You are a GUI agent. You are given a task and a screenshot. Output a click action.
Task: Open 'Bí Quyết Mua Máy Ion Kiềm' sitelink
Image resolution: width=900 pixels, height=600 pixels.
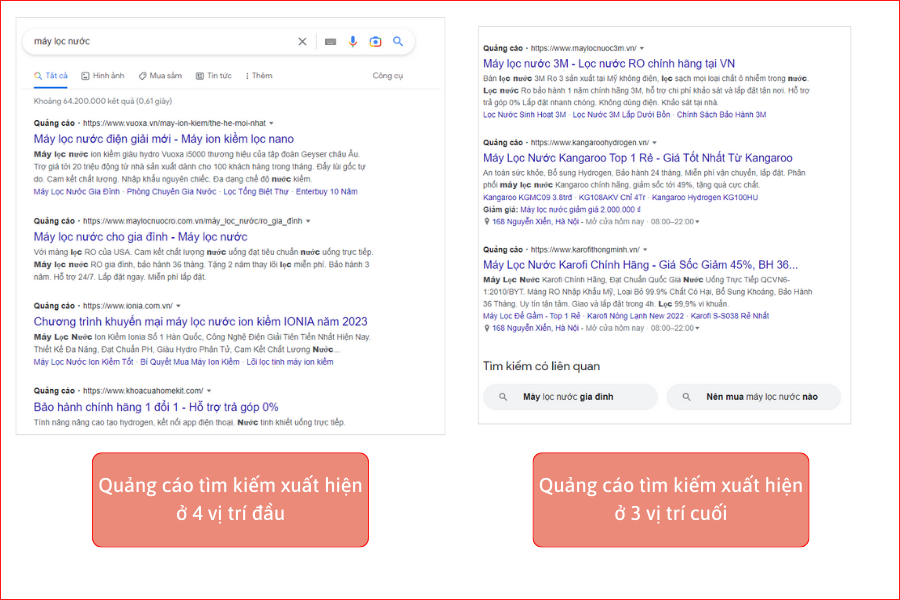[x=189, y=362]
